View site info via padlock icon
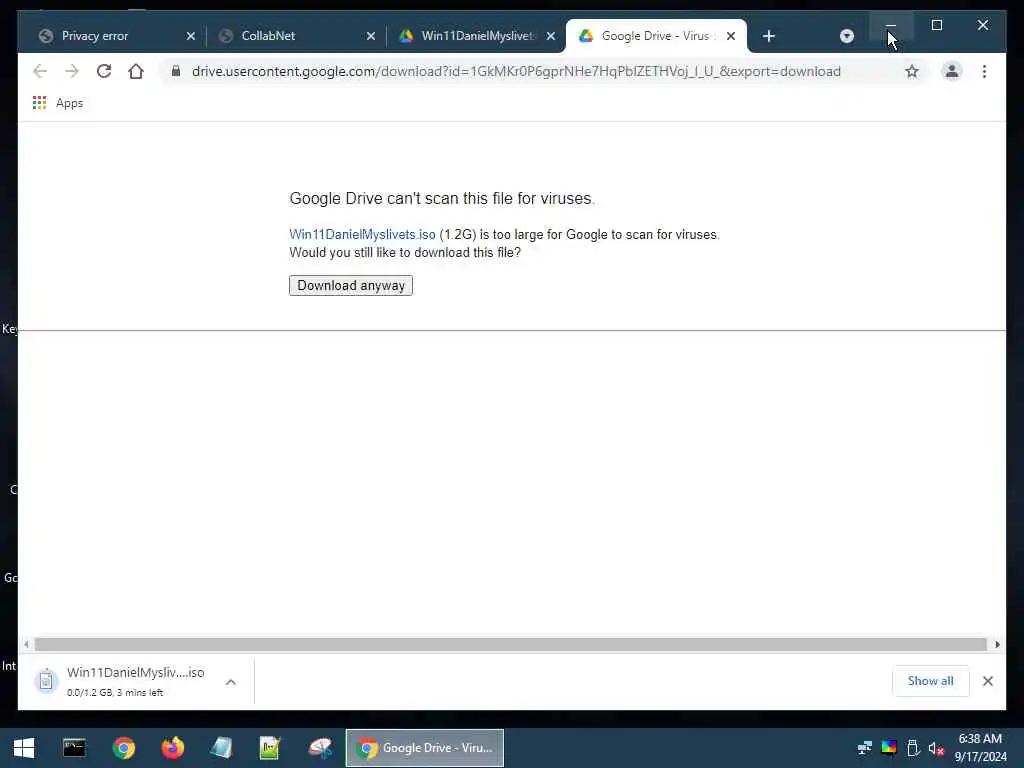This screenshot has height=768, width=1024. 176,71
